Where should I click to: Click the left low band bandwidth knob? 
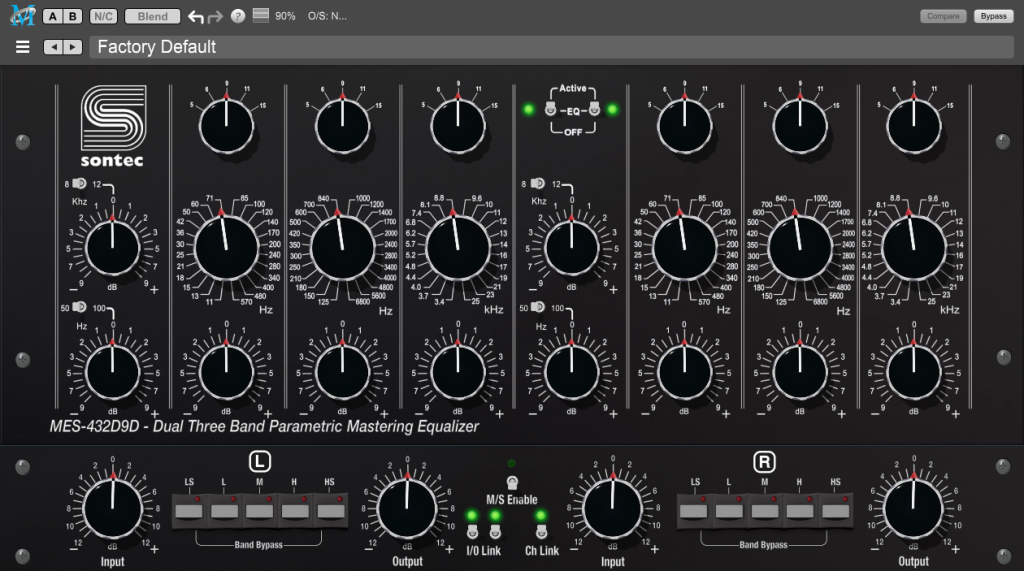click(227, 127)
